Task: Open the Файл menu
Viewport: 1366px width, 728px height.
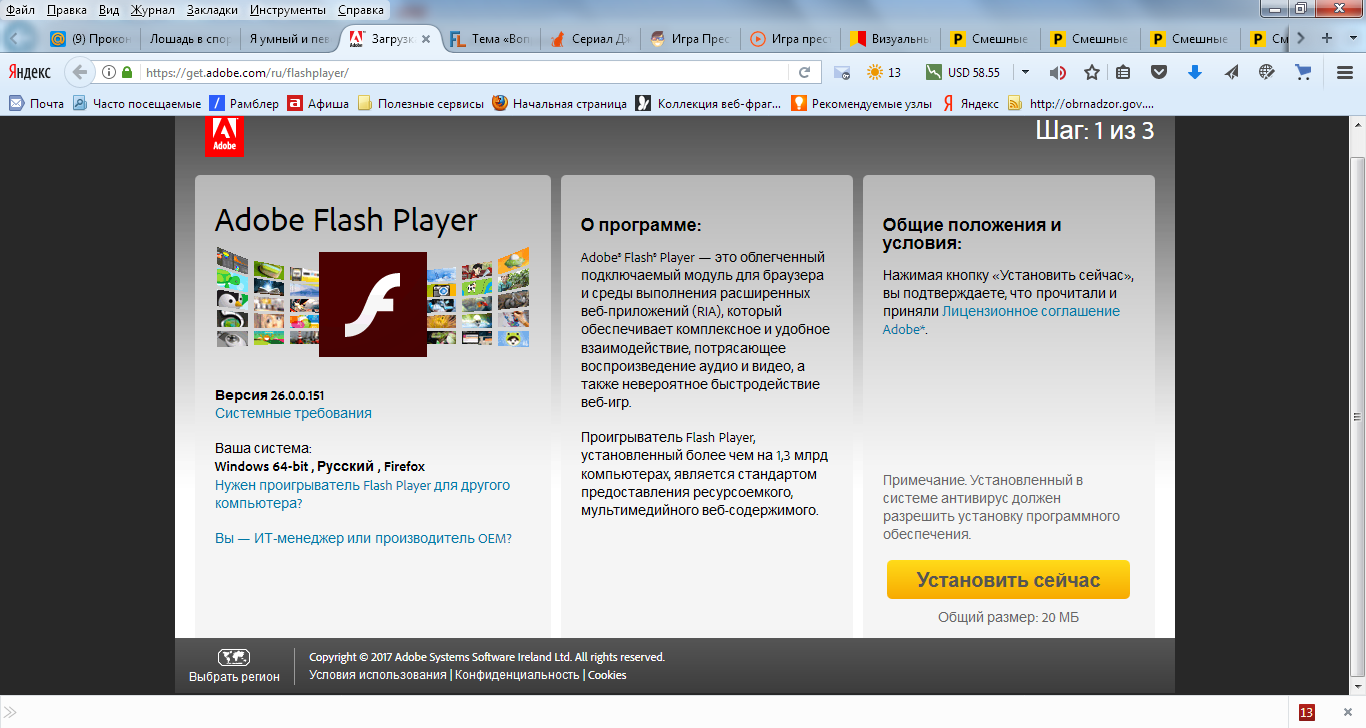Action: (20, 10)
